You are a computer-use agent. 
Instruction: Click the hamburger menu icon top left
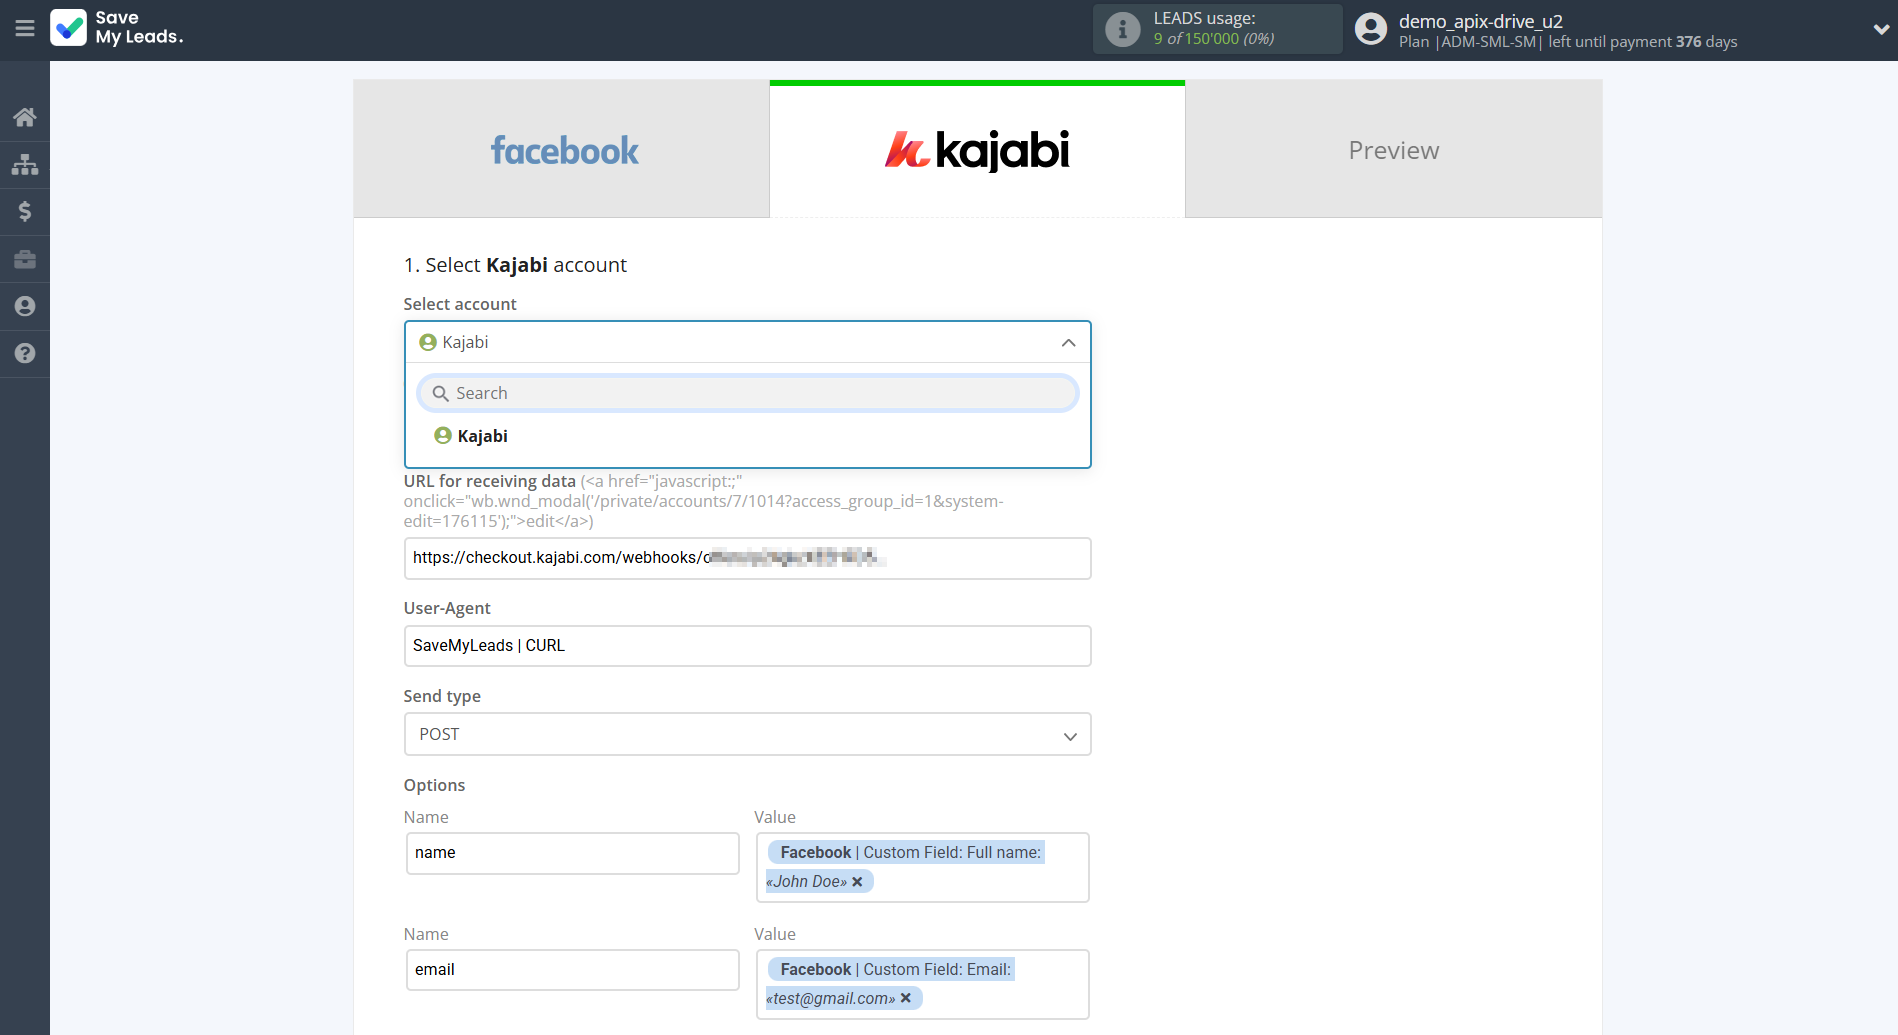[25, 29]
